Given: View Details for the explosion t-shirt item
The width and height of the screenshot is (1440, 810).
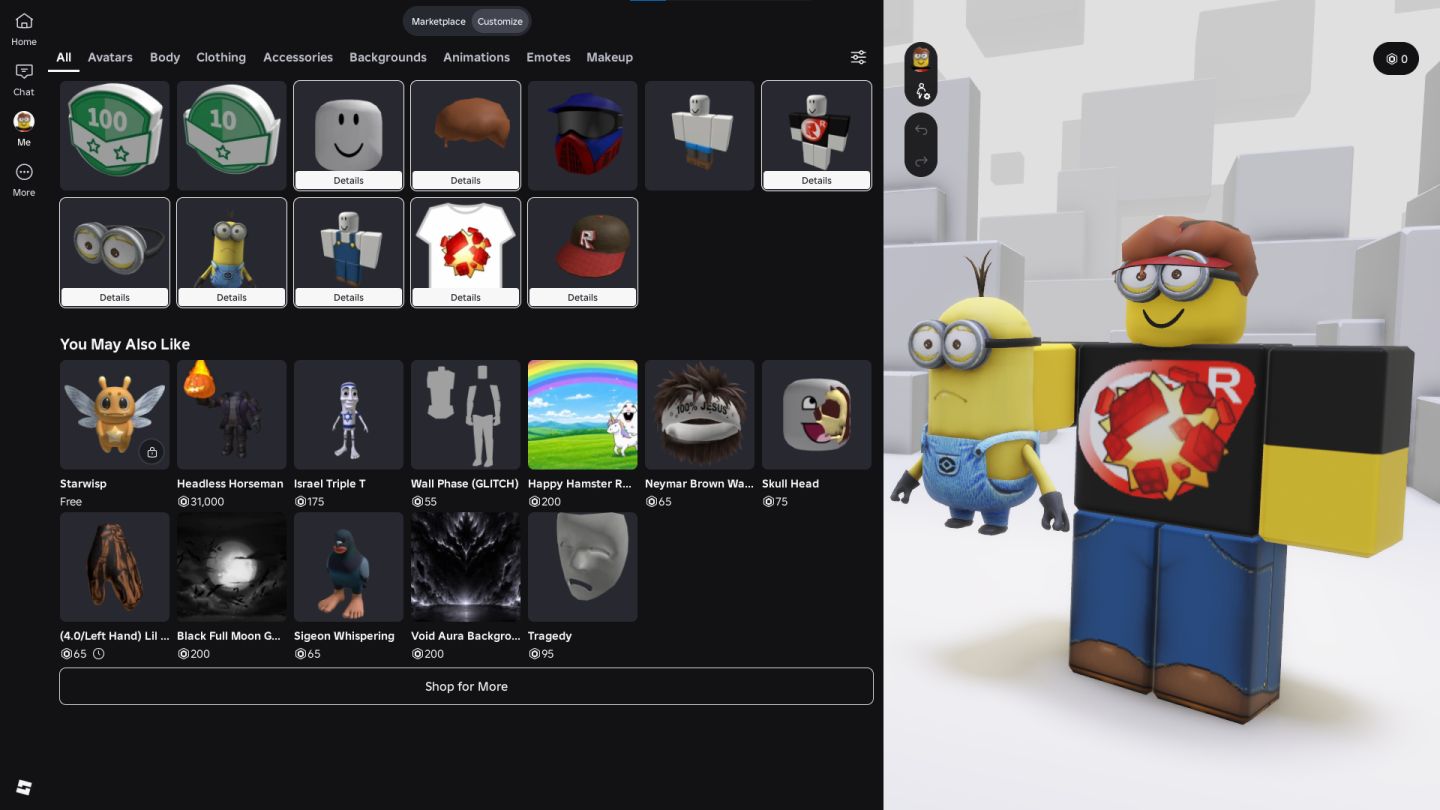Looking at the screenshot, I should (465, 297).
